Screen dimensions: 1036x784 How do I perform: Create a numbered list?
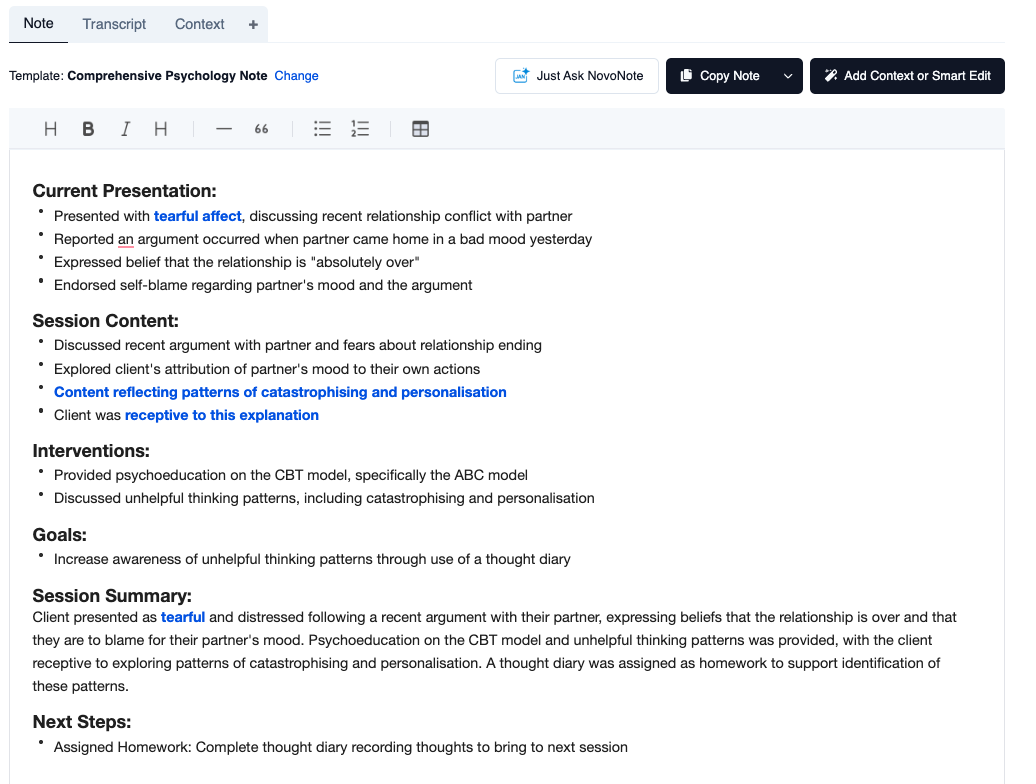[x=360, y=129]
